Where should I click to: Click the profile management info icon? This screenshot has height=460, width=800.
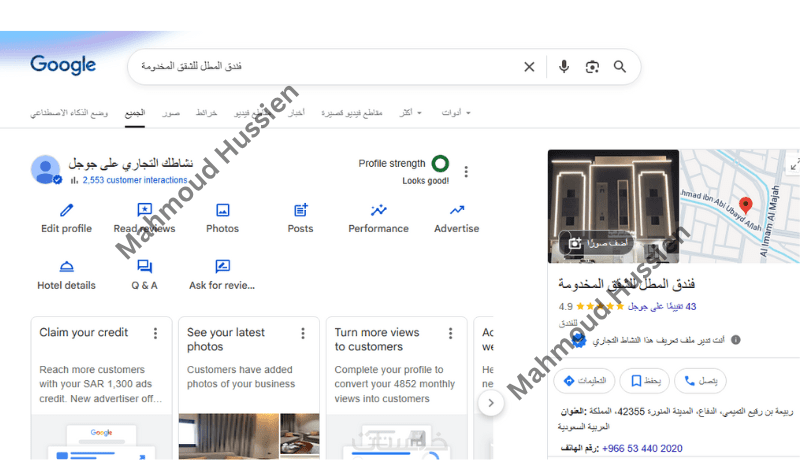tap(736, 340)
